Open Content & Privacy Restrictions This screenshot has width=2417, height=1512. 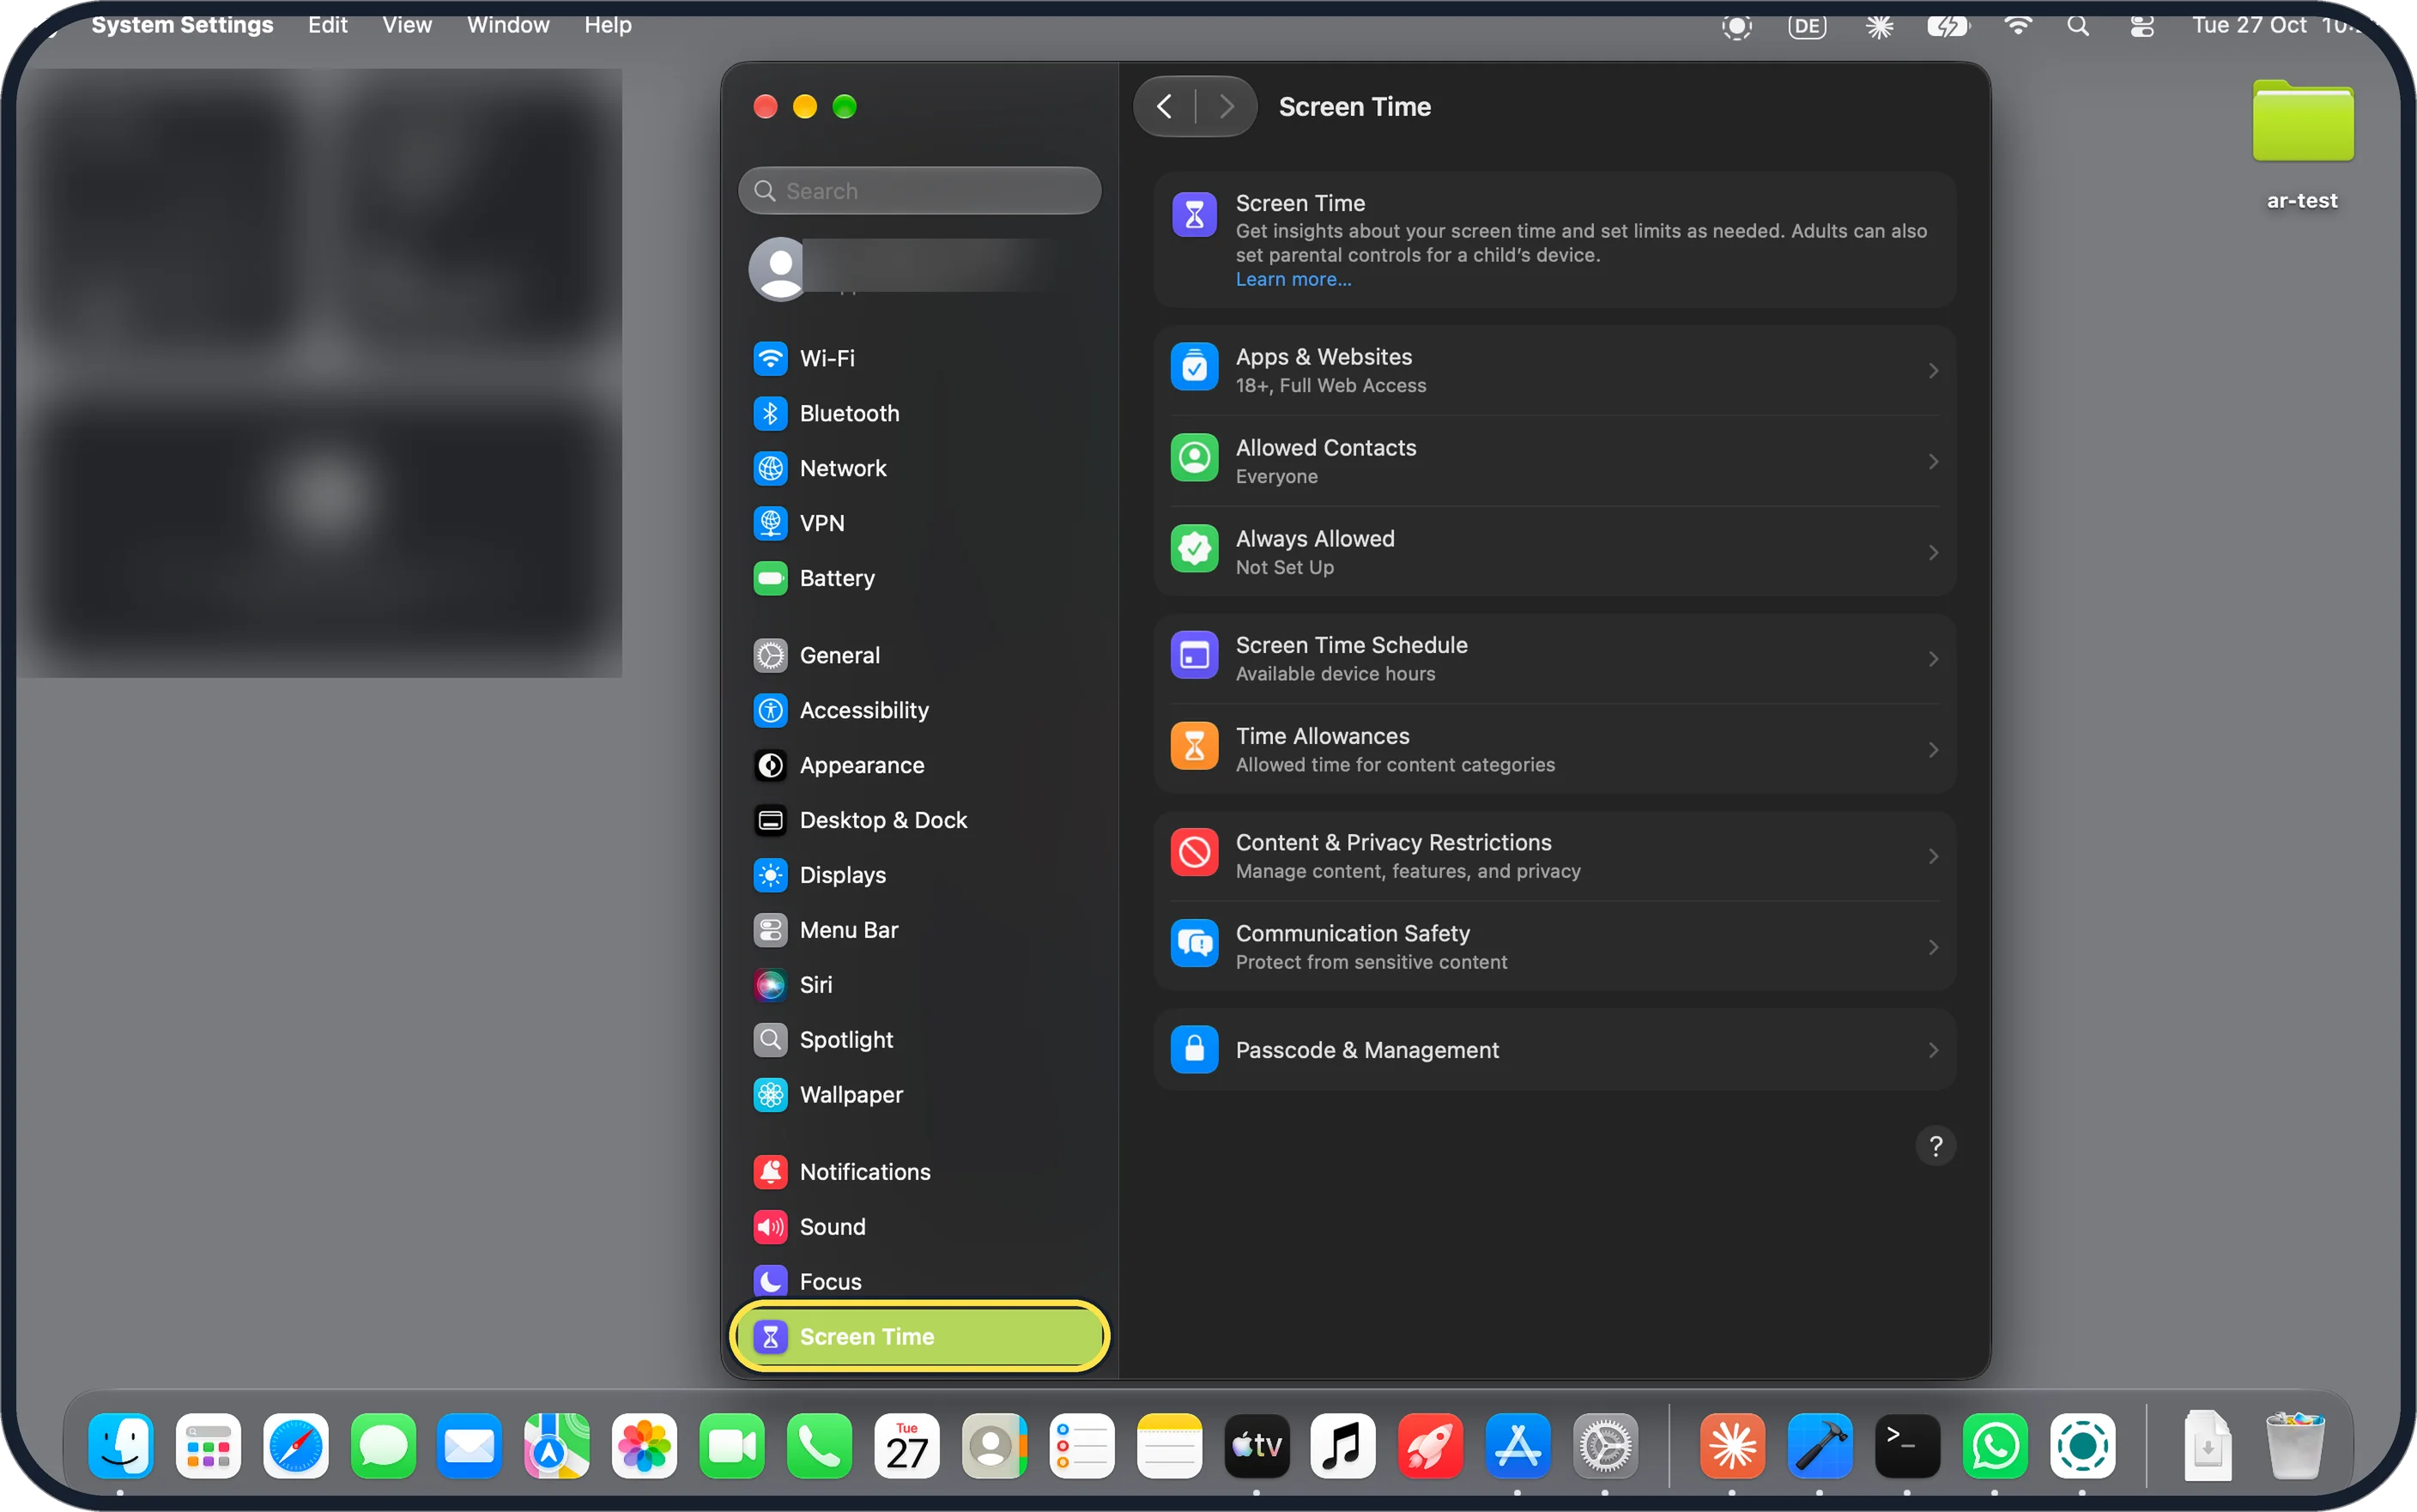tap(1554, 856)
